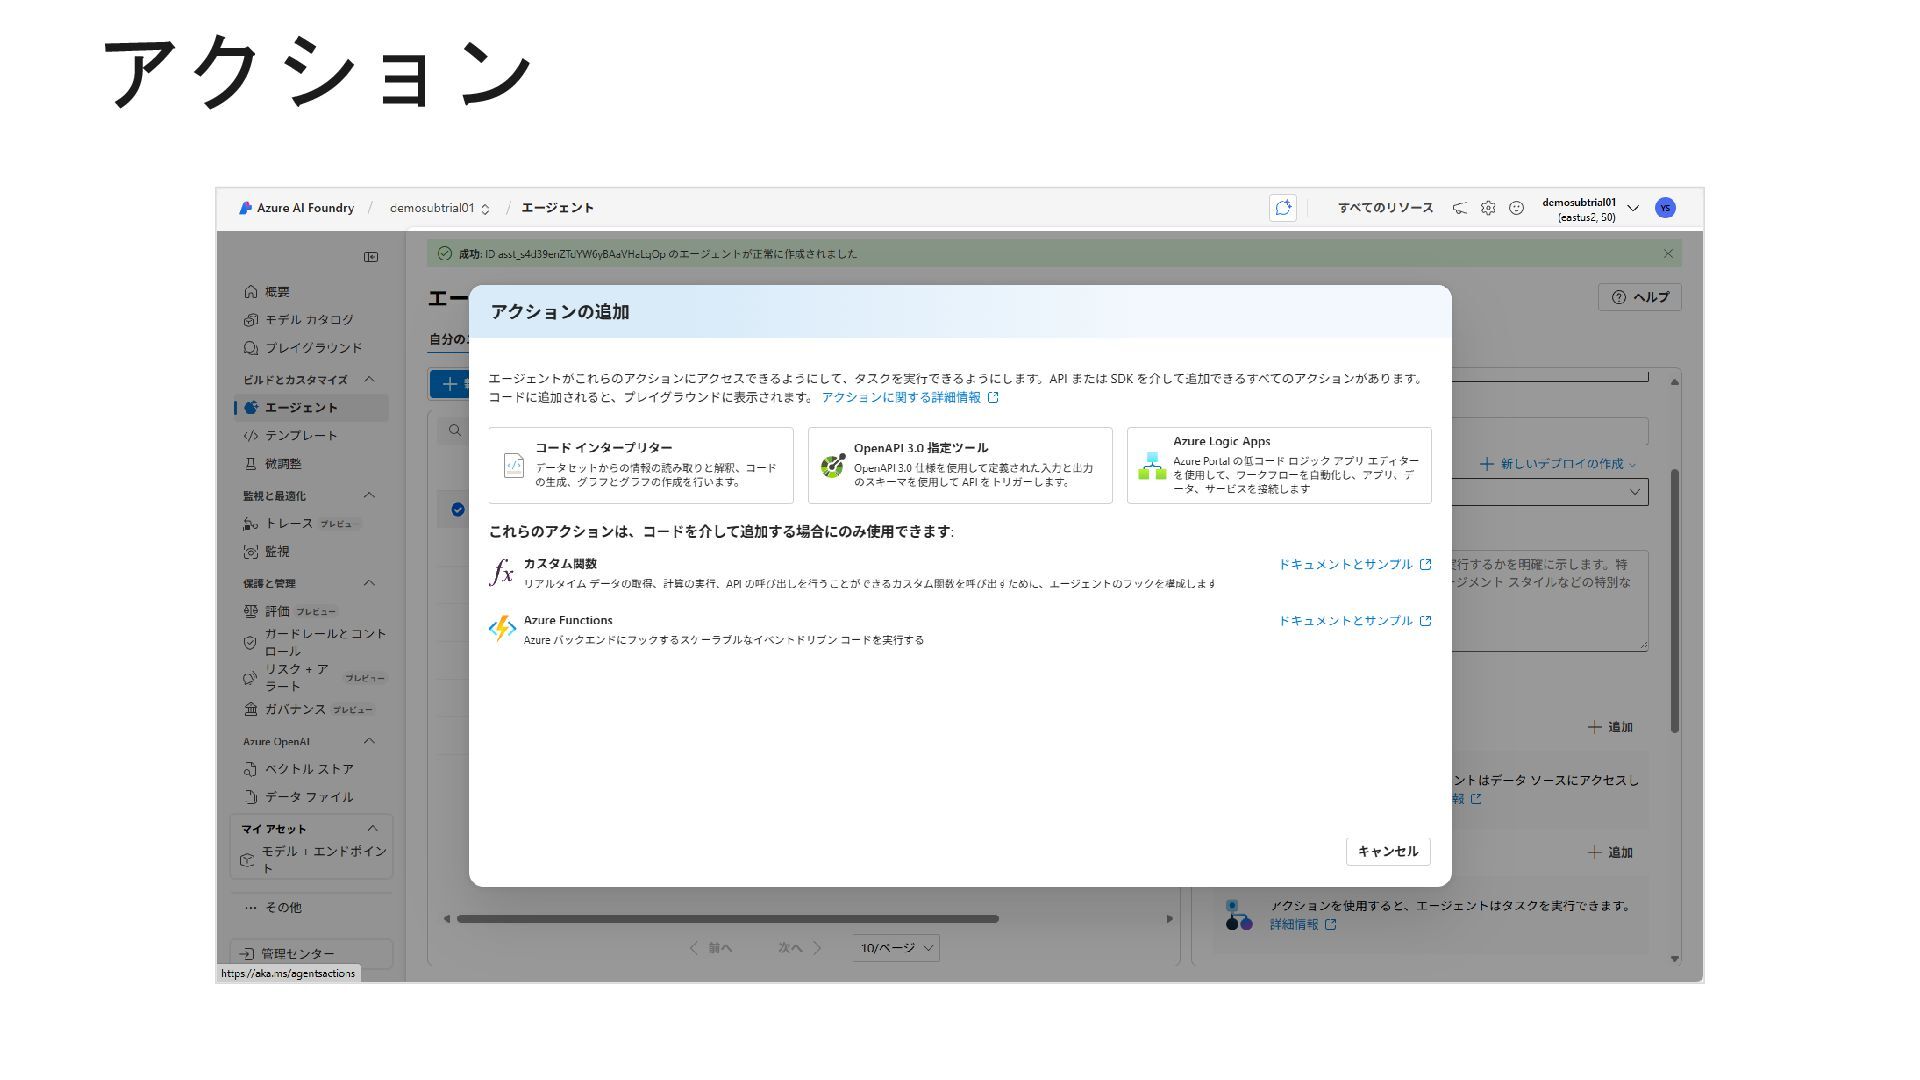Select the Azure Logic Apps card
Viewport: 1920px width, 1080px height.
1279,465
